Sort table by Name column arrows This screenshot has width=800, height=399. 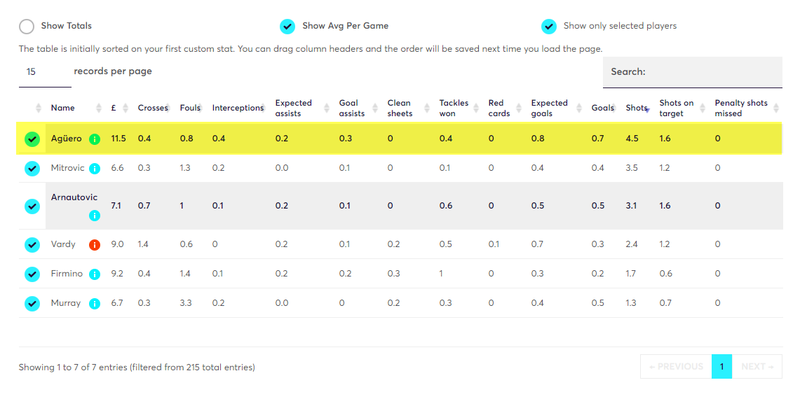99,108
